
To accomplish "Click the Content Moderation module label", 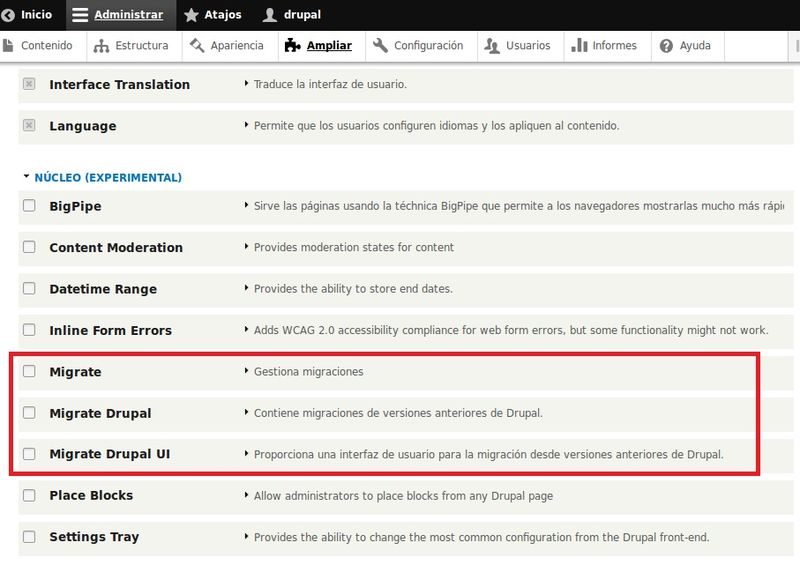I will (x=116, y=248).
